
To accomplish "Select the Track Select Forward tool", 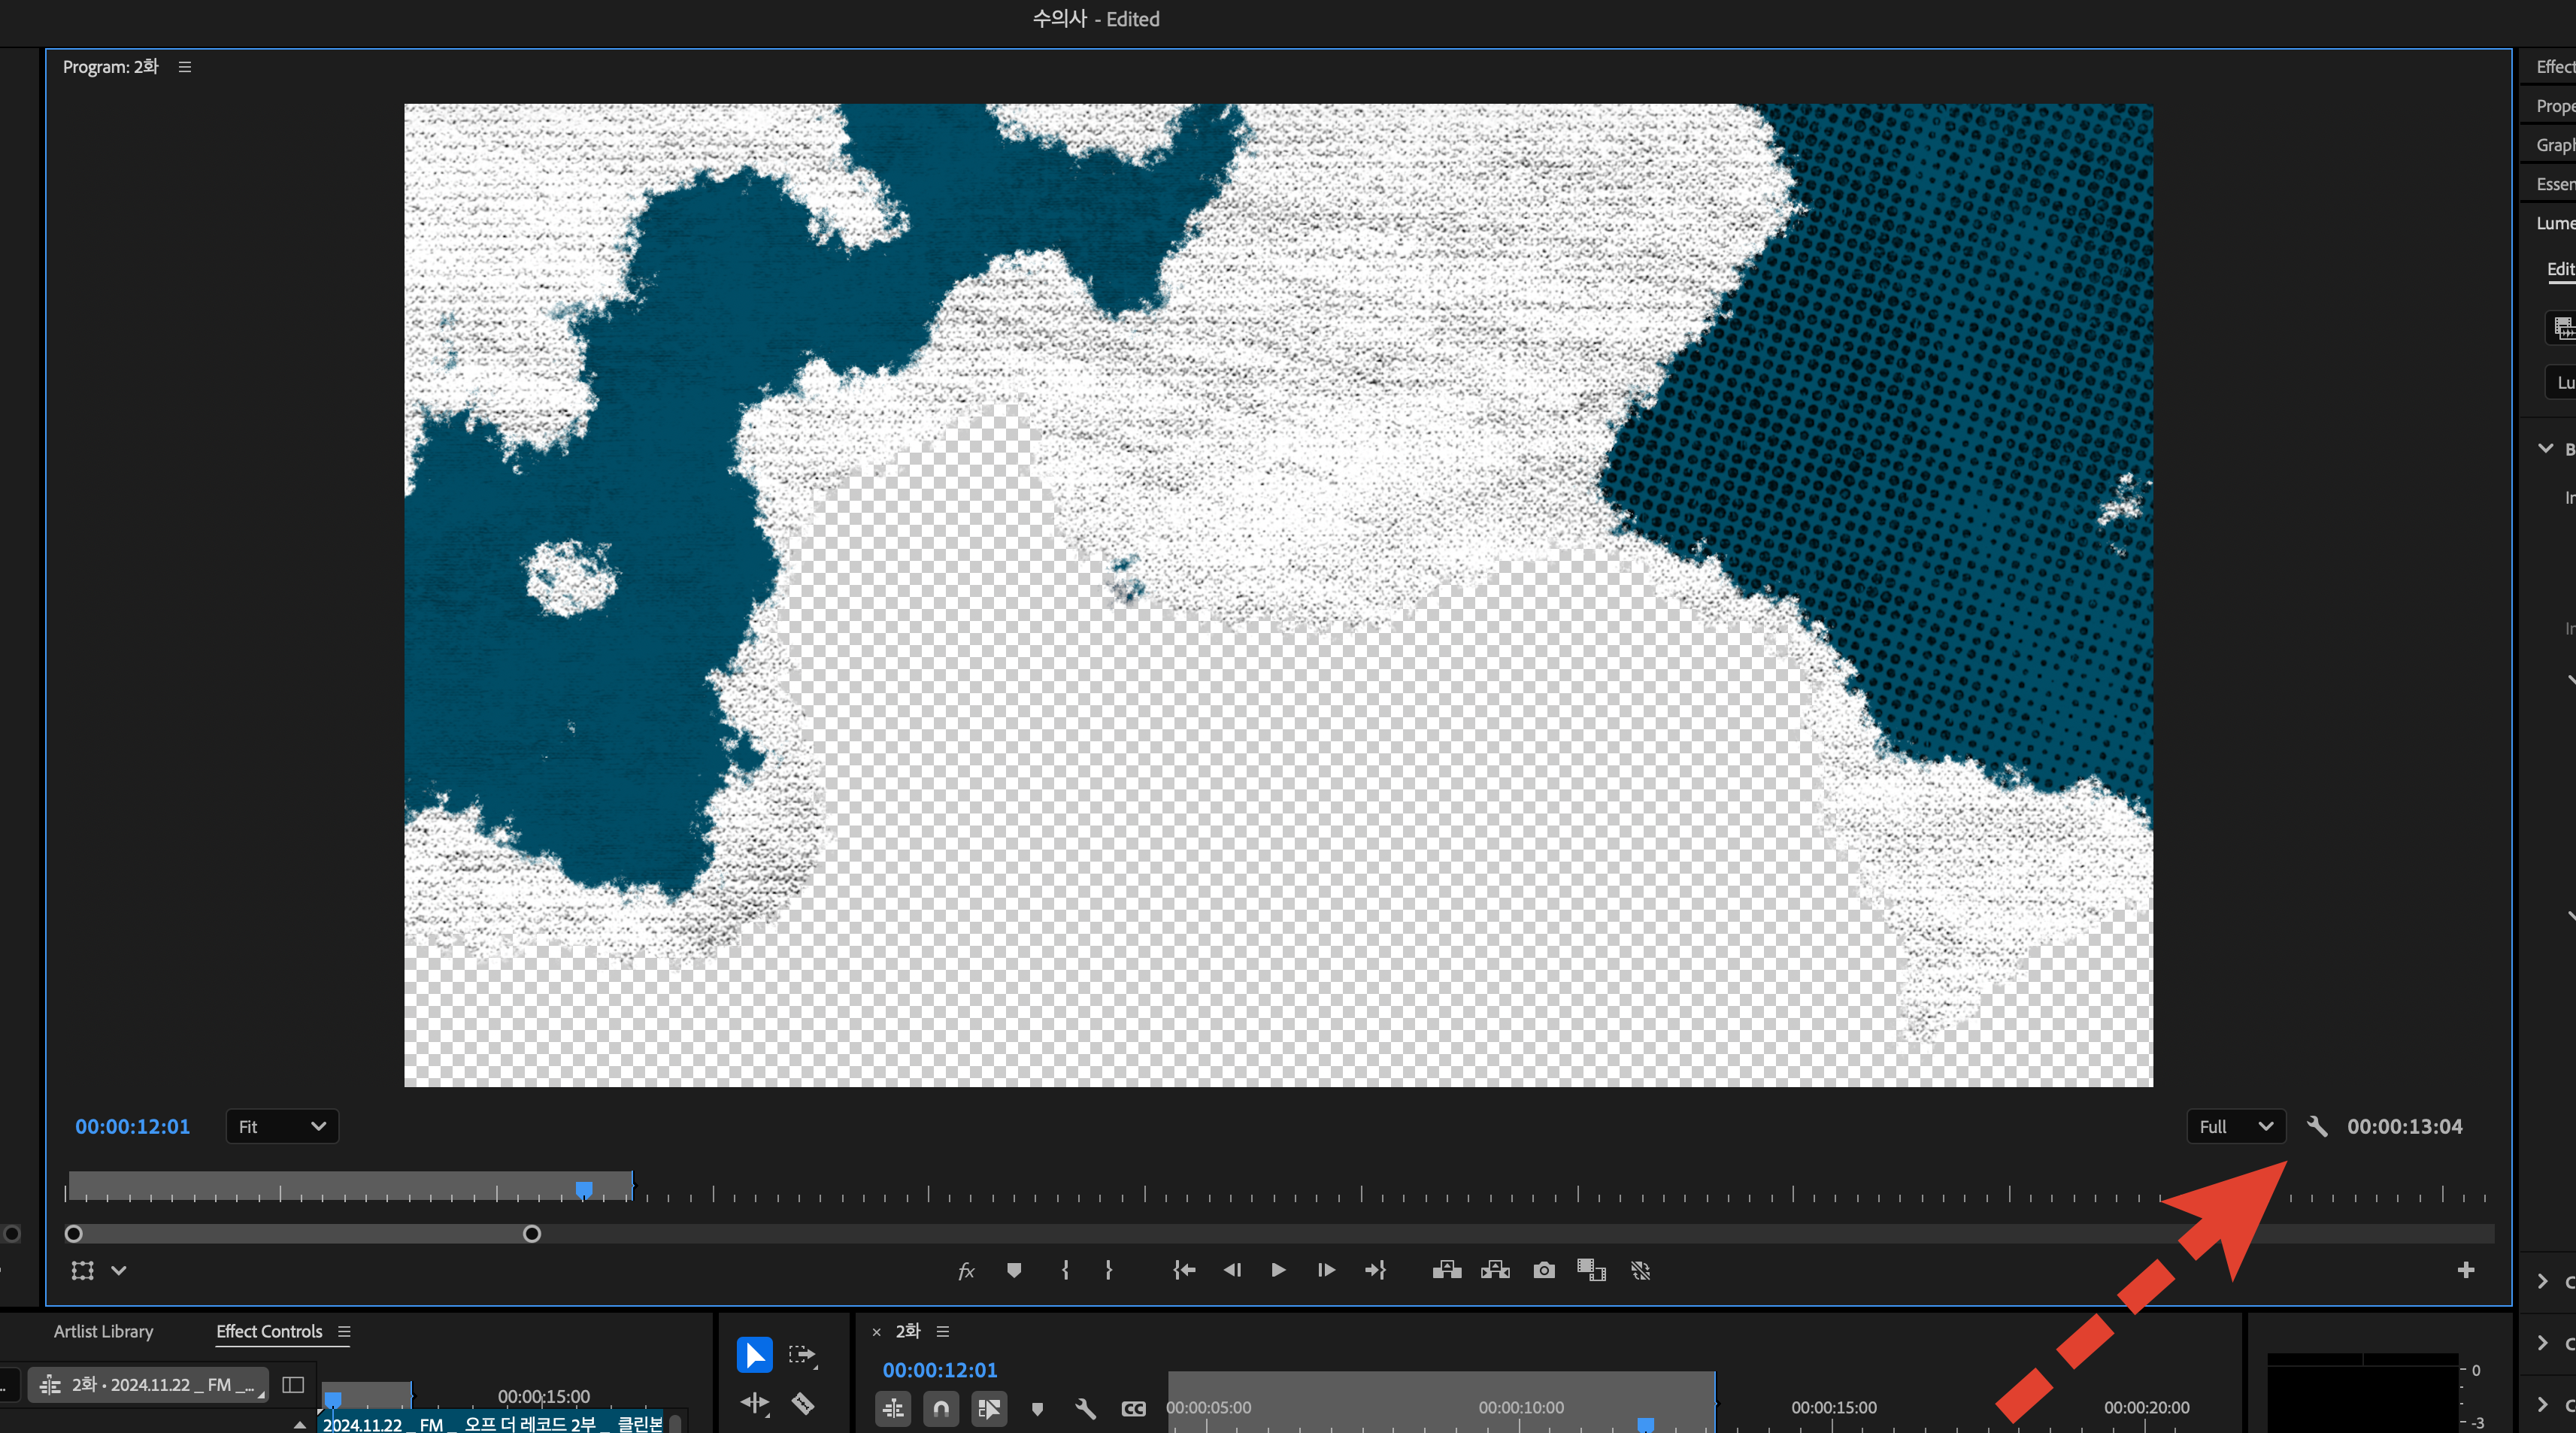I will 802,1355.
